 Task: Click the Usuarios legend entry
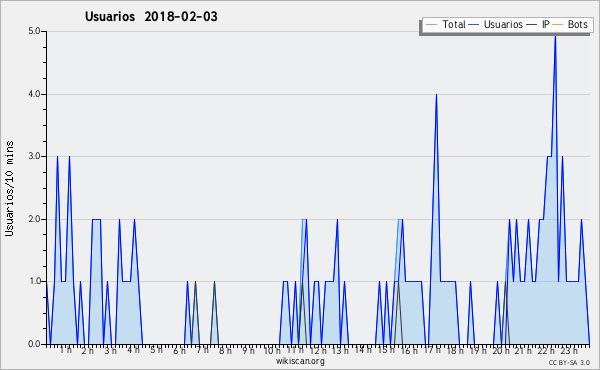[x=496, y=24]
